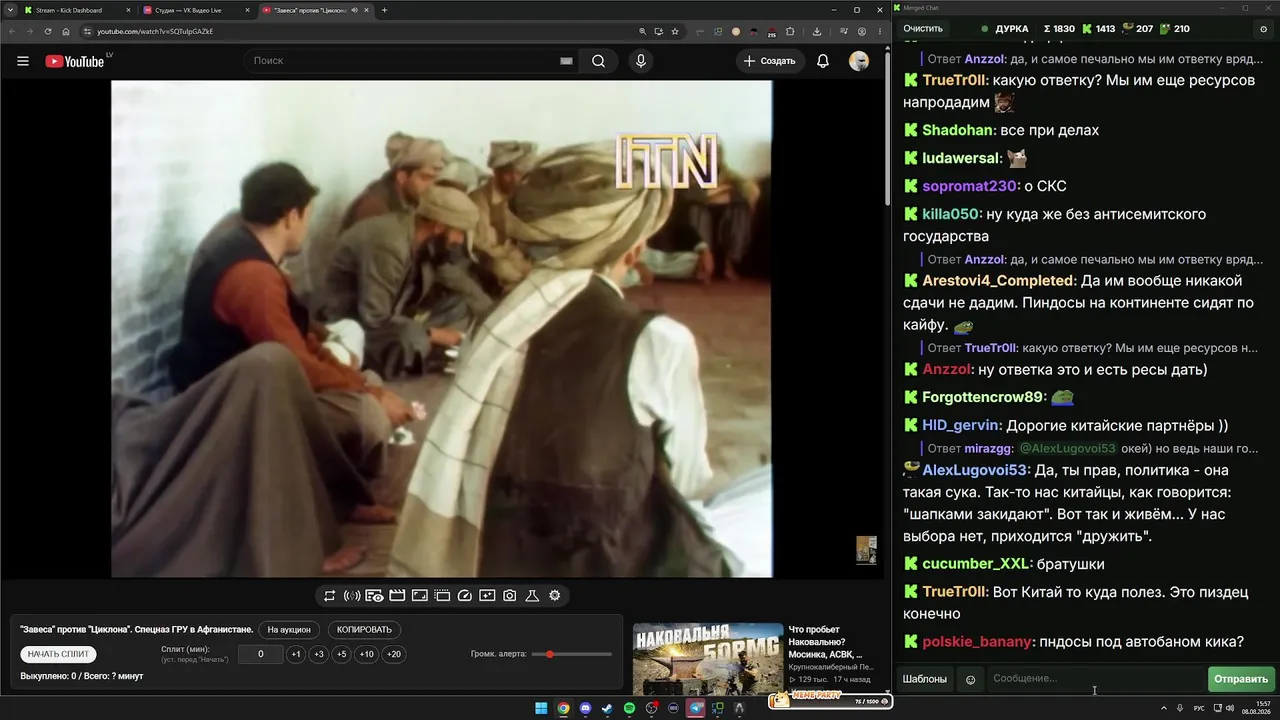Open Telegram from the taskbar
The height and width of the screenshot is (720, 1280).
696,708
